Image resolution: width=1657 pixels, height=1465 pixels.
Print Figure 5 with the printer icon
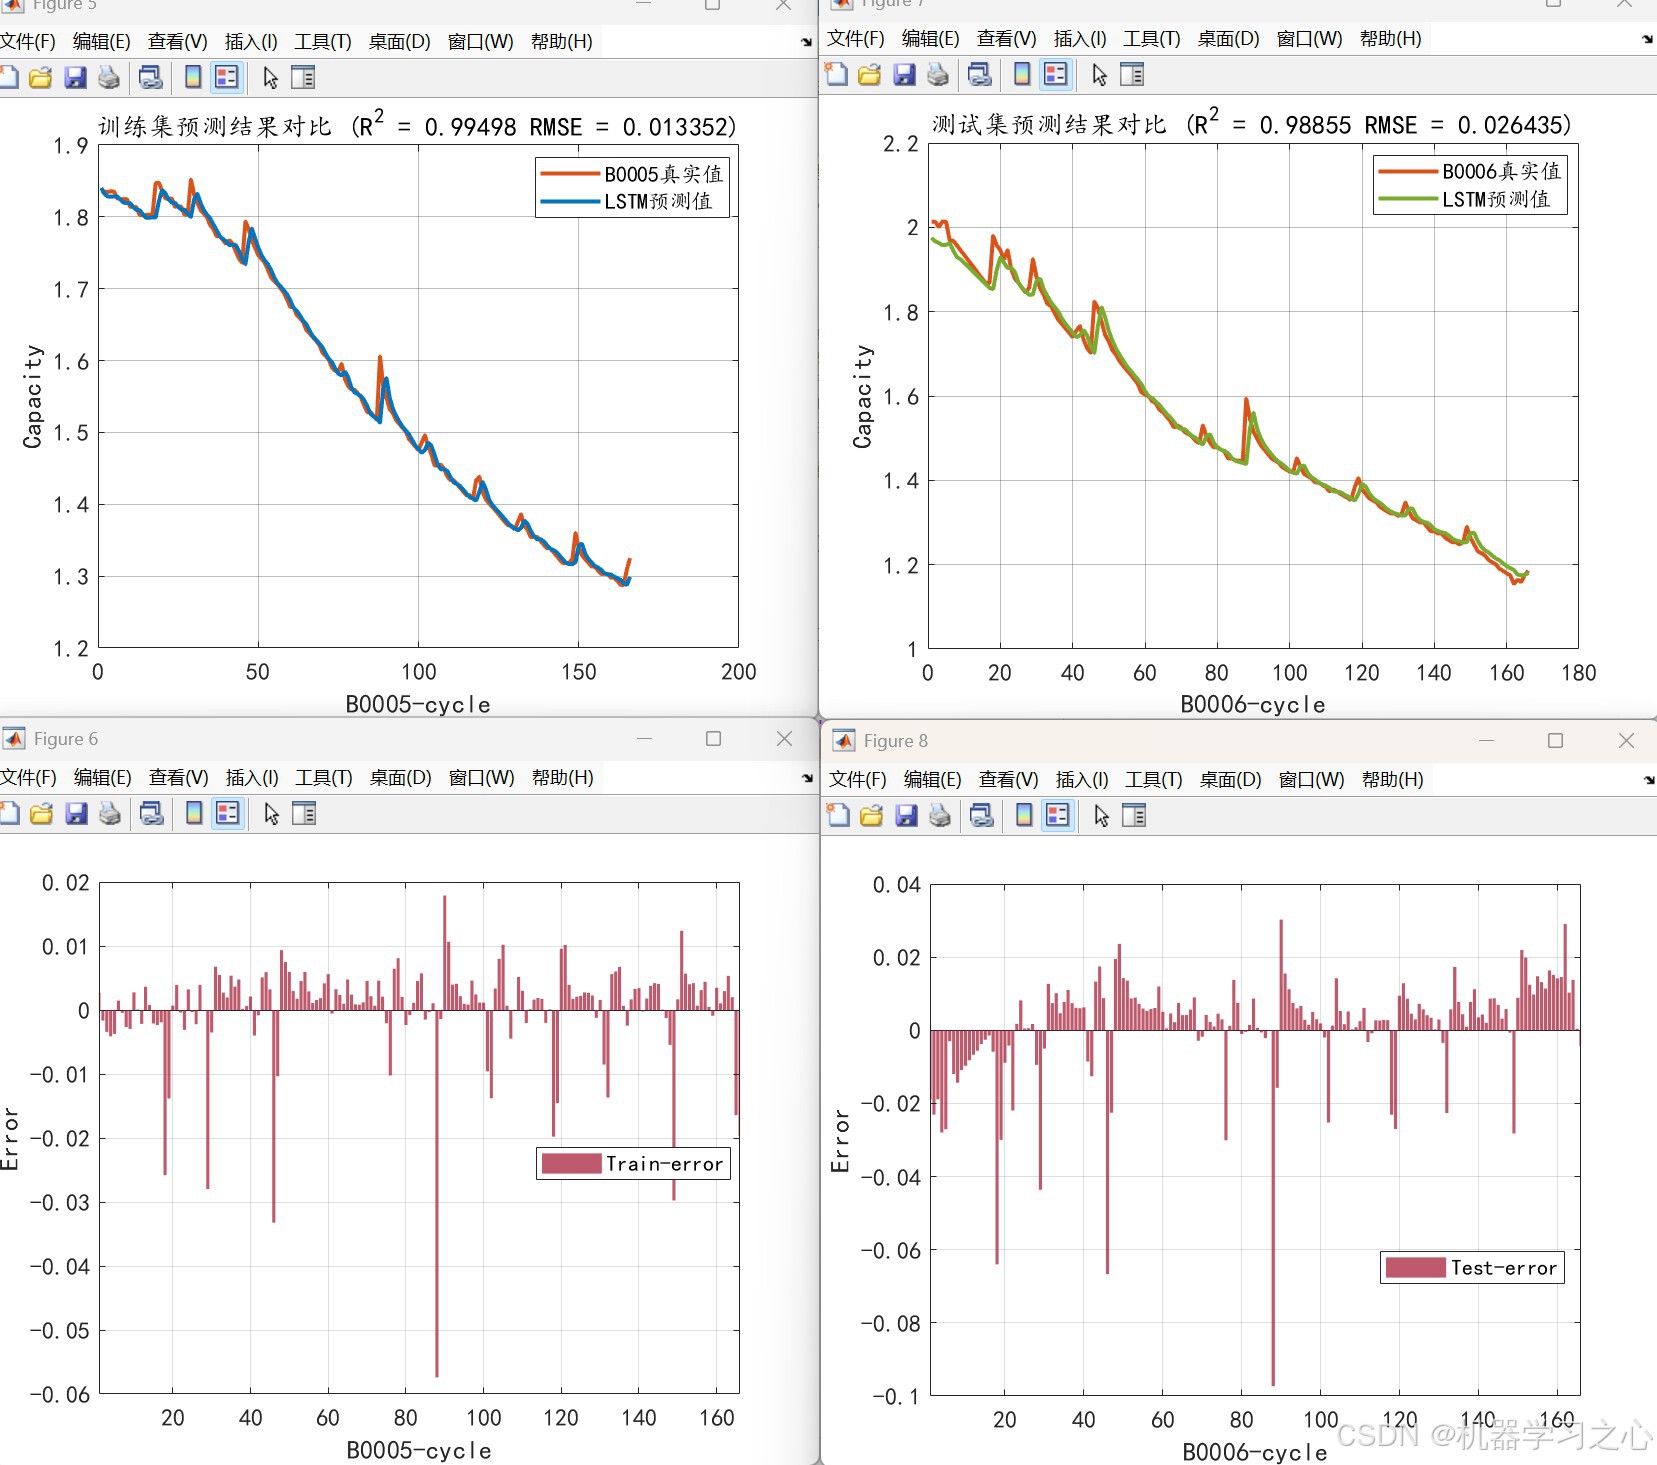(x=108, y=78)
